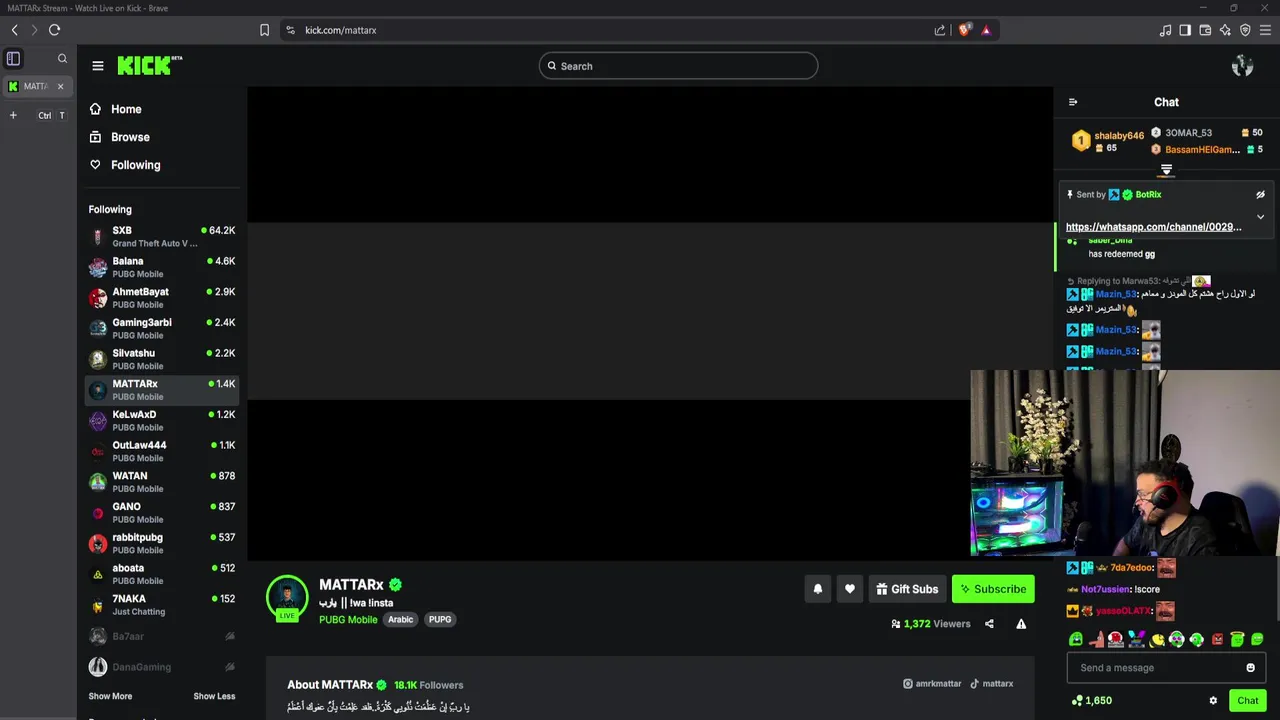Reload the page in Brave
The image size is (1280, 720).
(54, 30)
